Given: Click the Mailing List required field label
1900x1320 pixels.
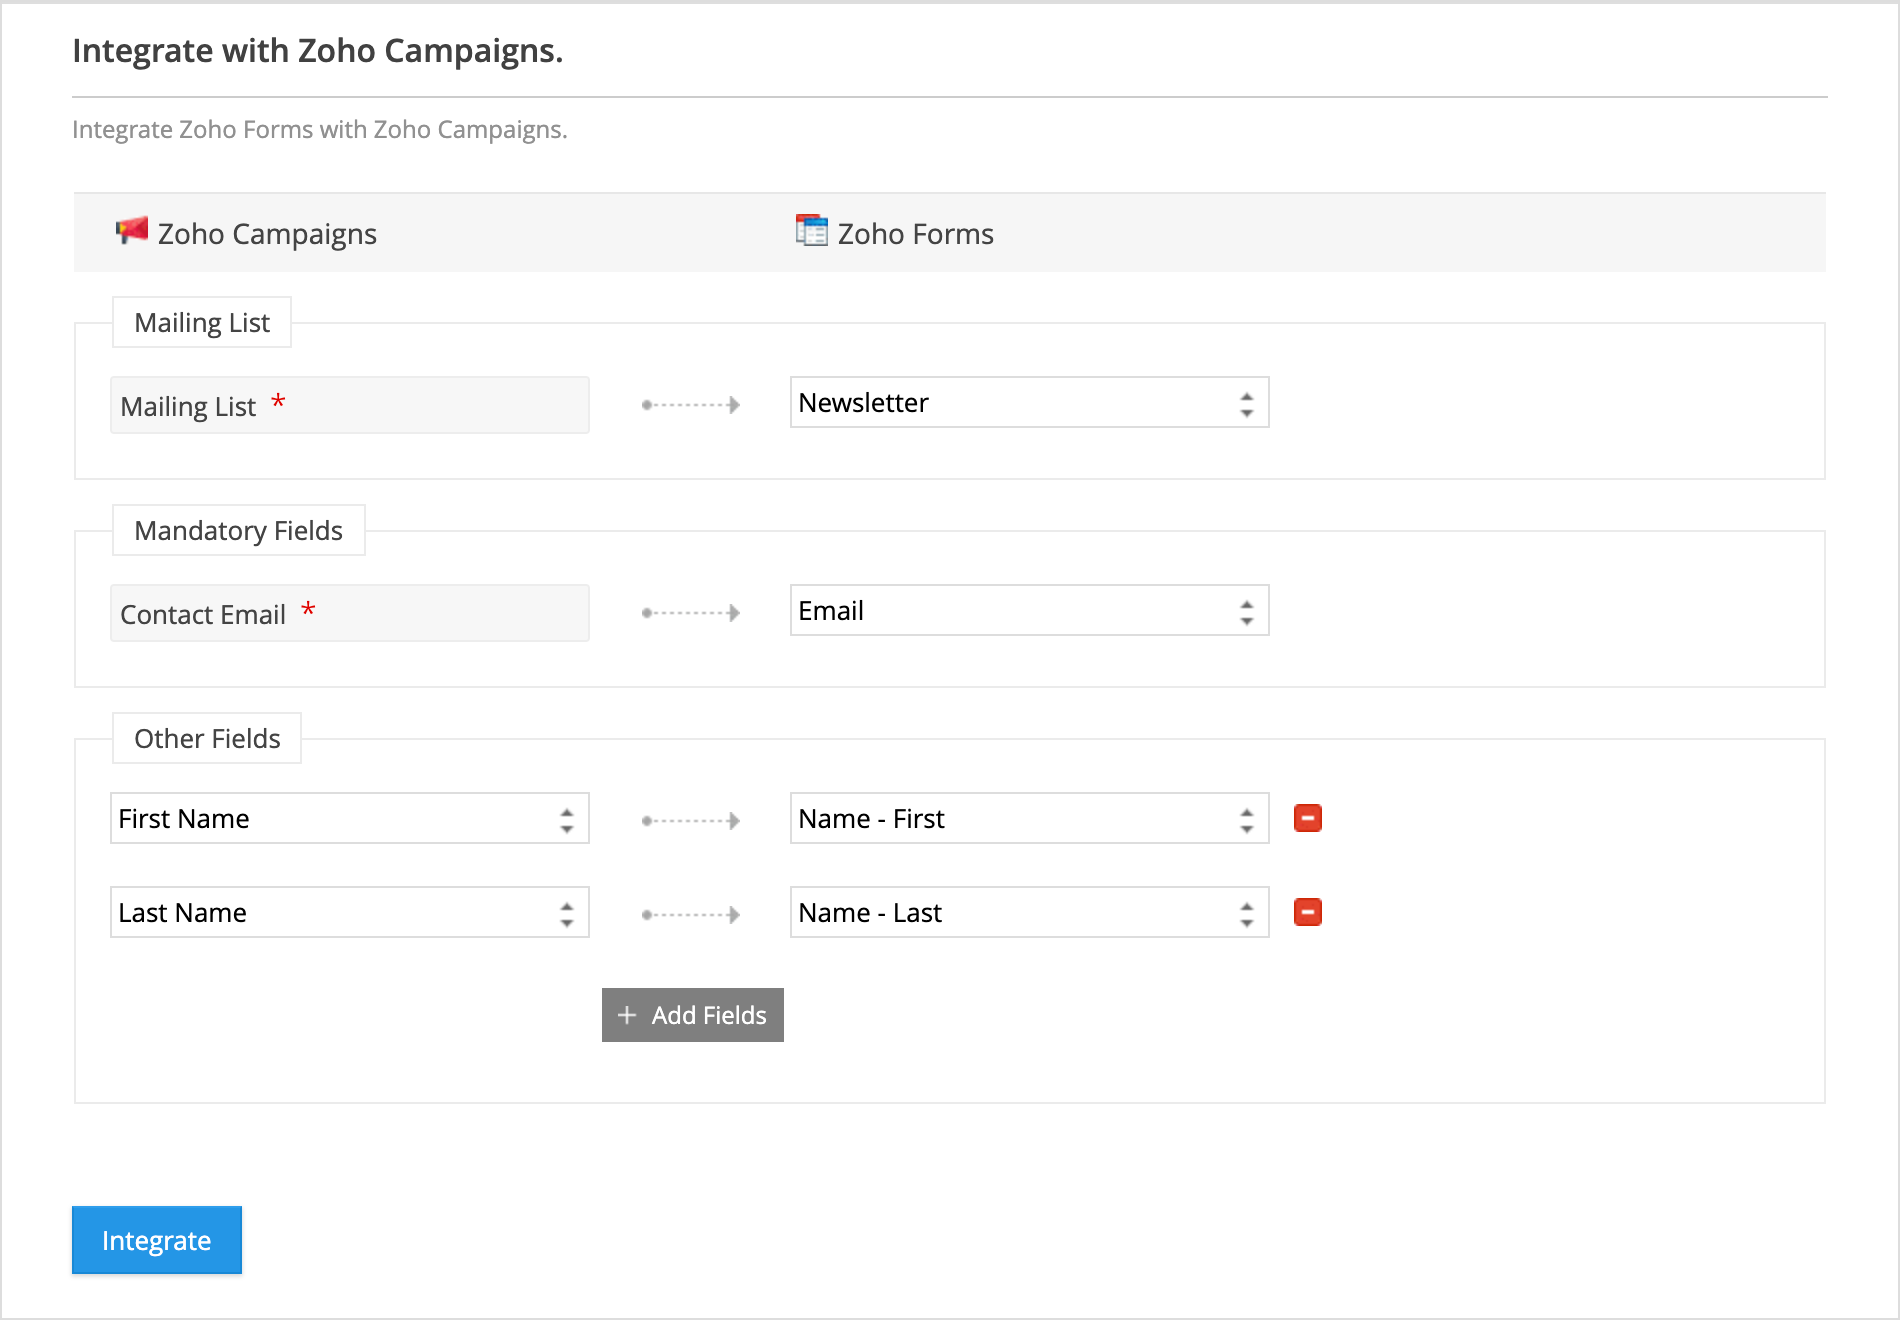Looking at the screenshot, I should tap(349, 405).
